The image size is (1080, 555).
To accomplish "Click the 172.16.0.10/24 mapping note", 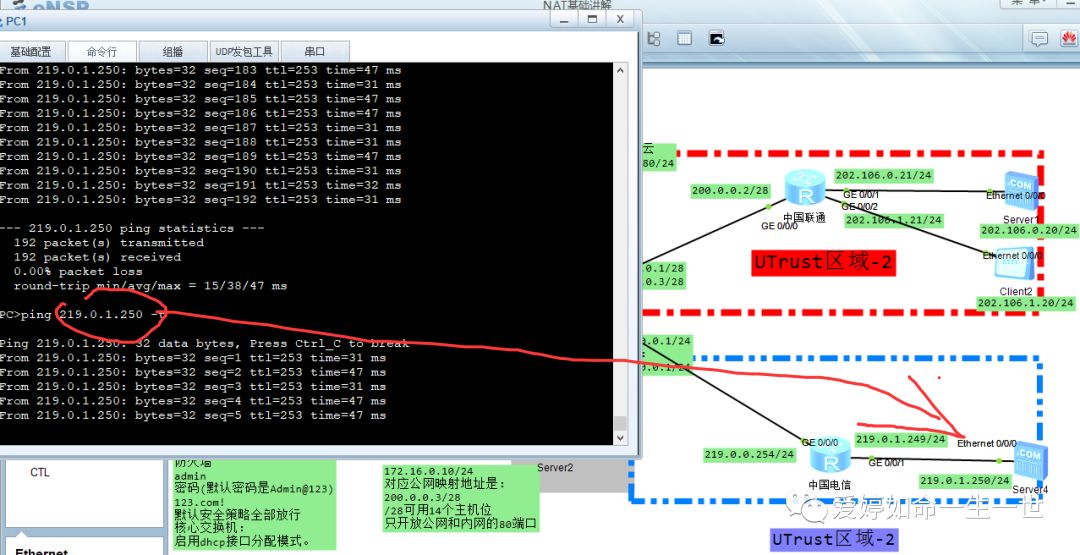I will coord(460,499).
